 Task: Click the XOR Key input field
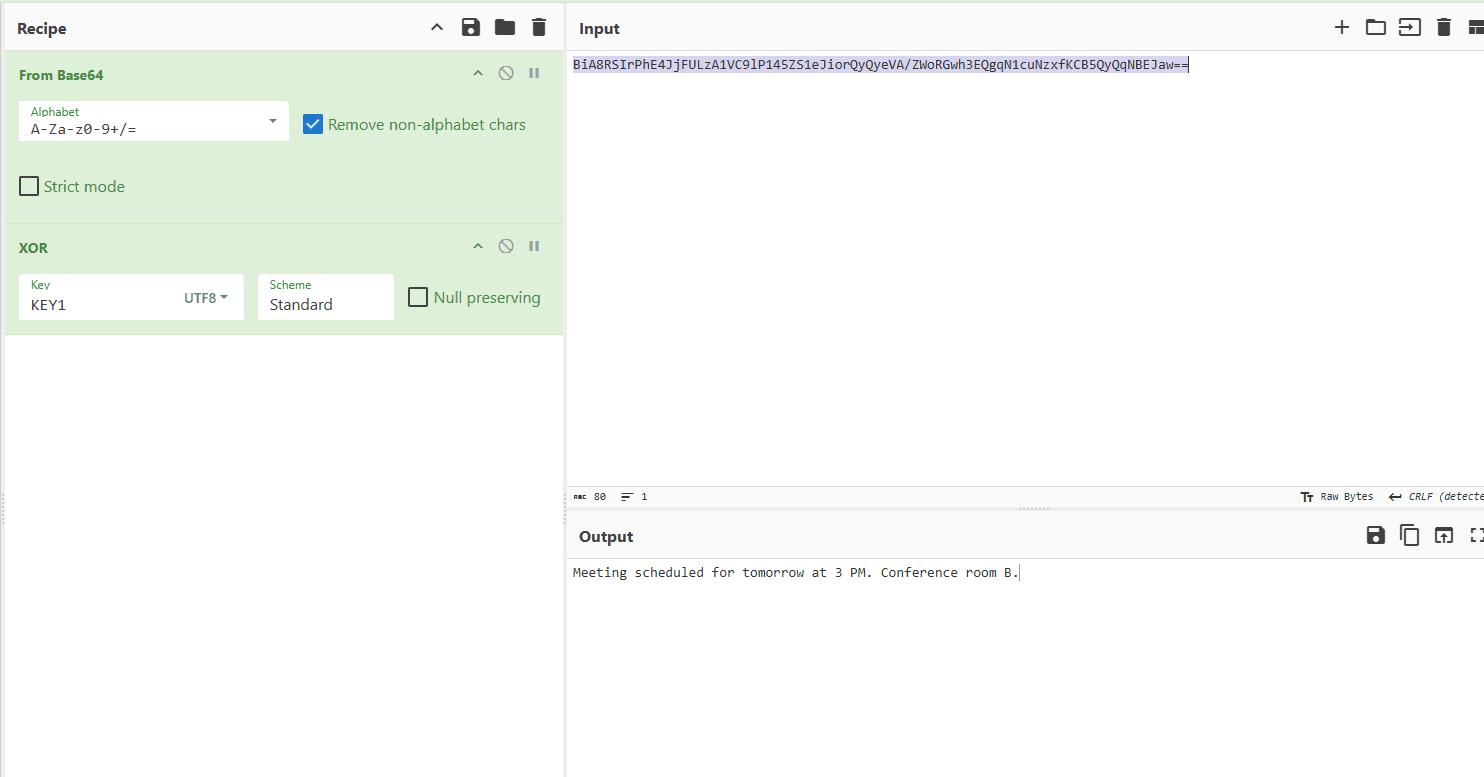pos(100,305)
